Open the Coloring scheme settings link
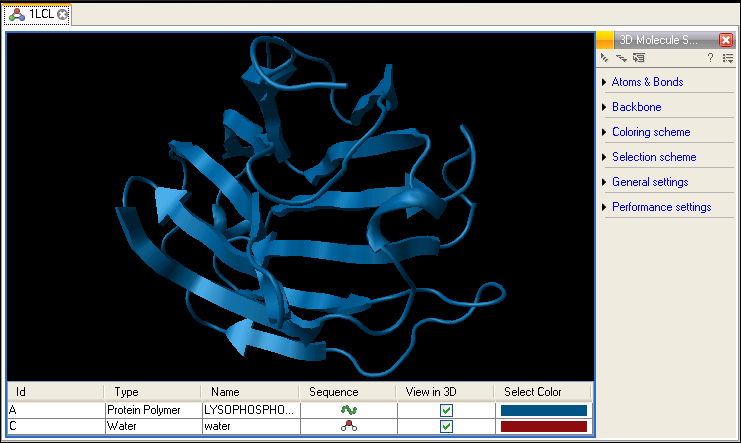 [x=651, y=132]
